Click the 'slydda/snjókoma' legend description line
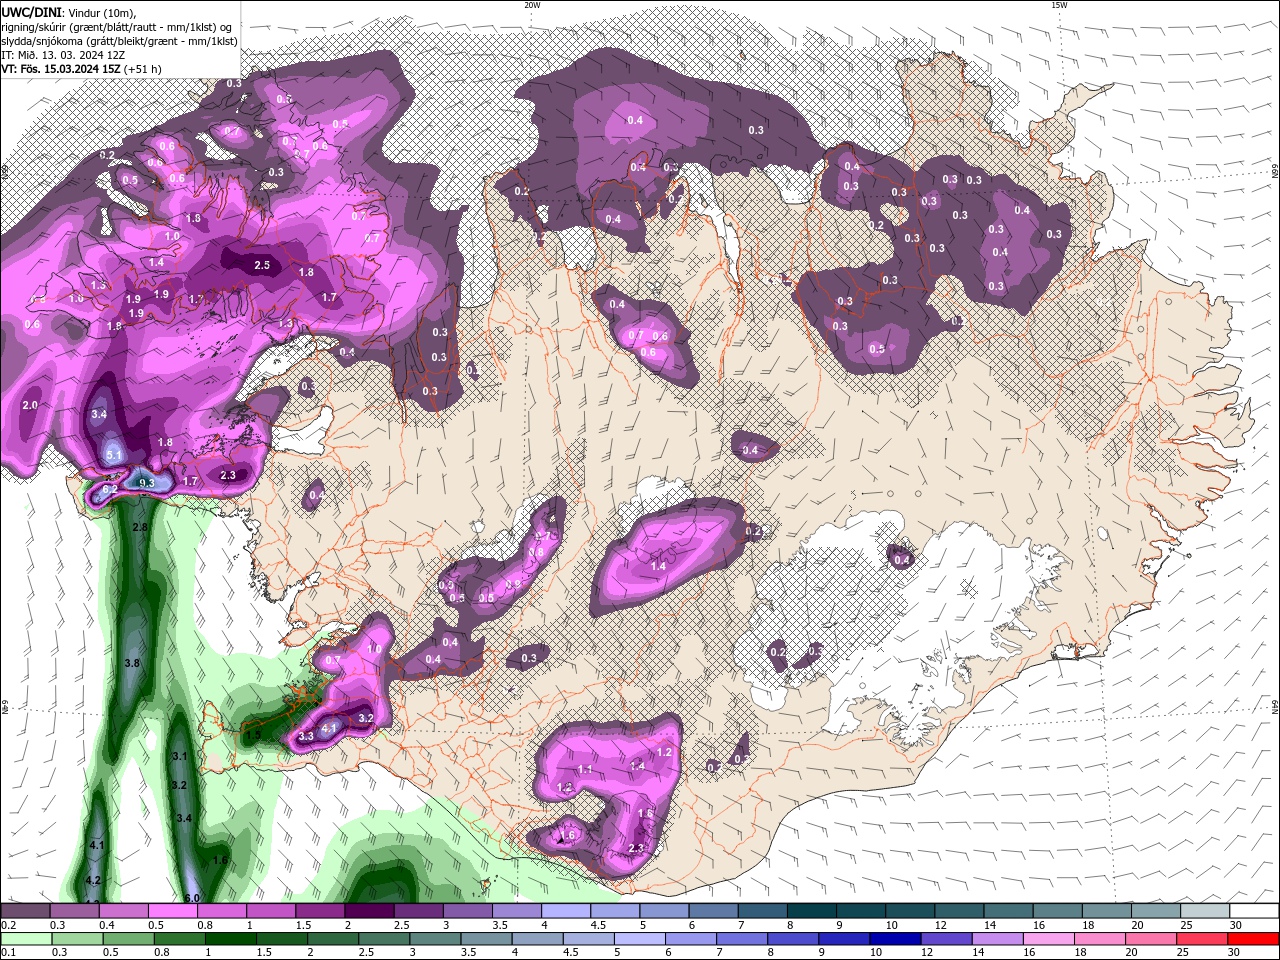 (x=119, y=41)
